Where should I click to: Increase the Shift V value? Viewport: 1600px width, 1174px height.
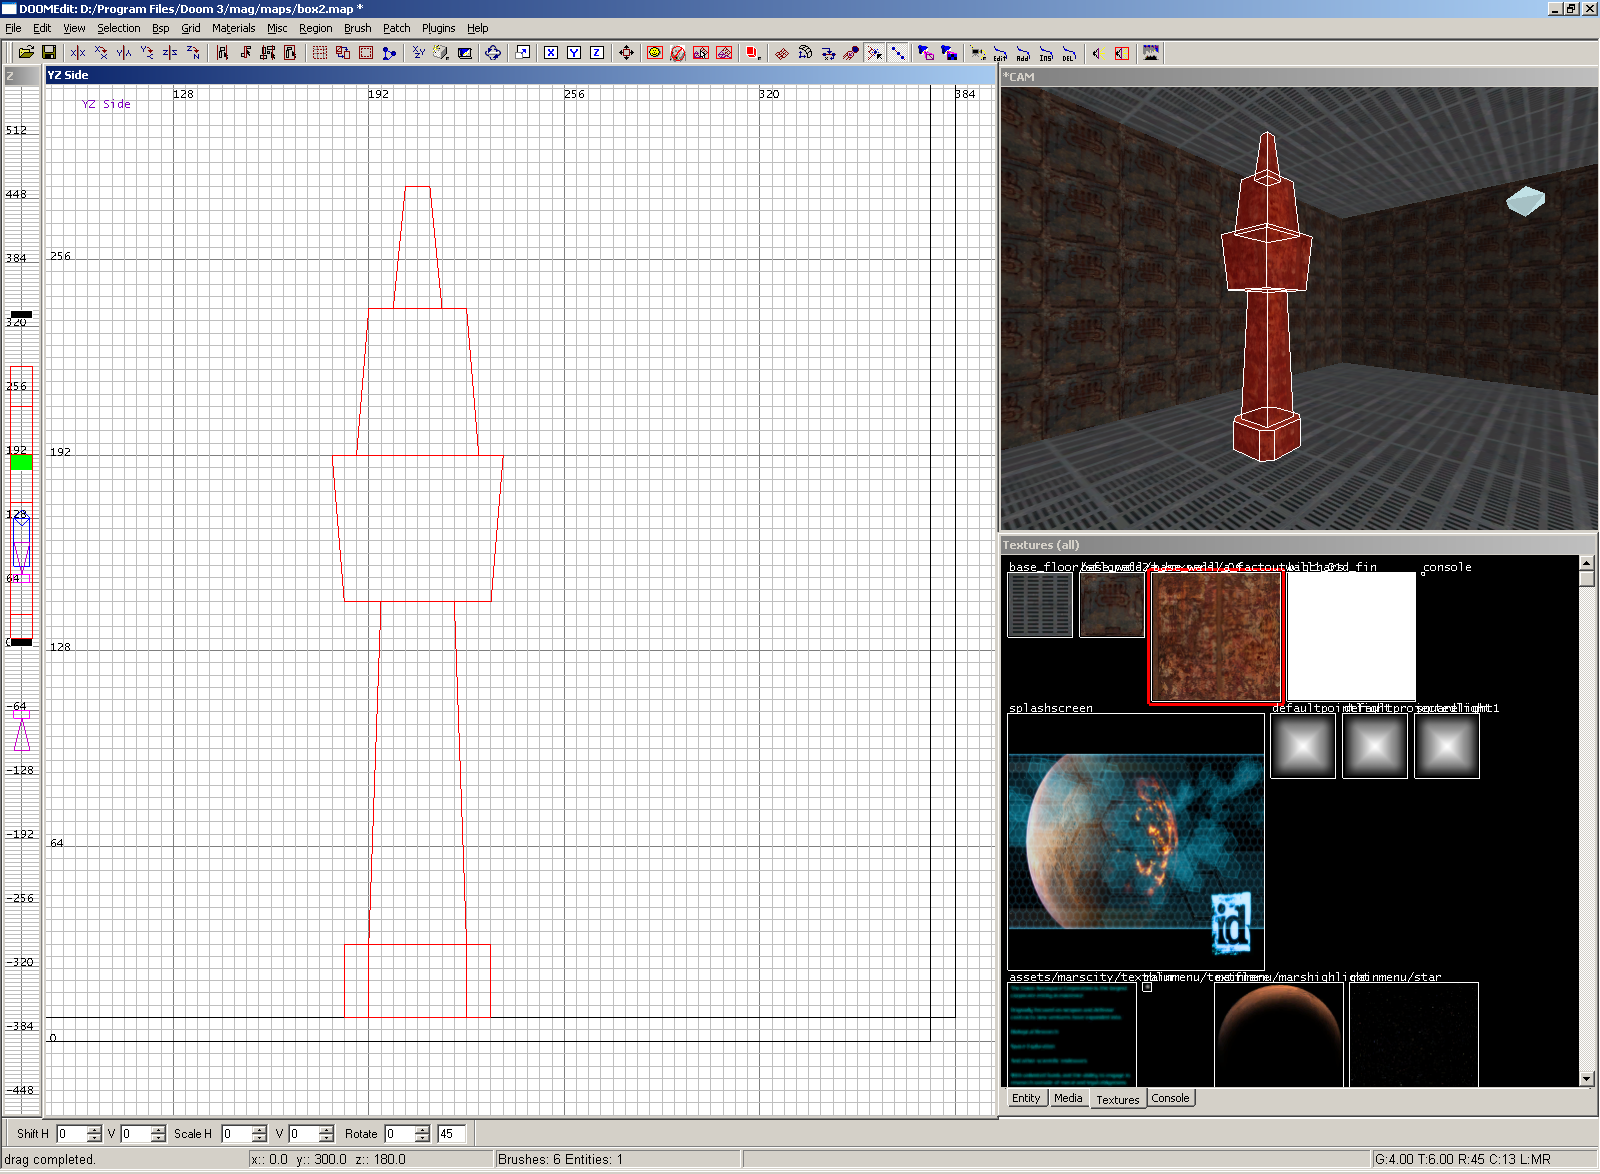point(158,1130)
